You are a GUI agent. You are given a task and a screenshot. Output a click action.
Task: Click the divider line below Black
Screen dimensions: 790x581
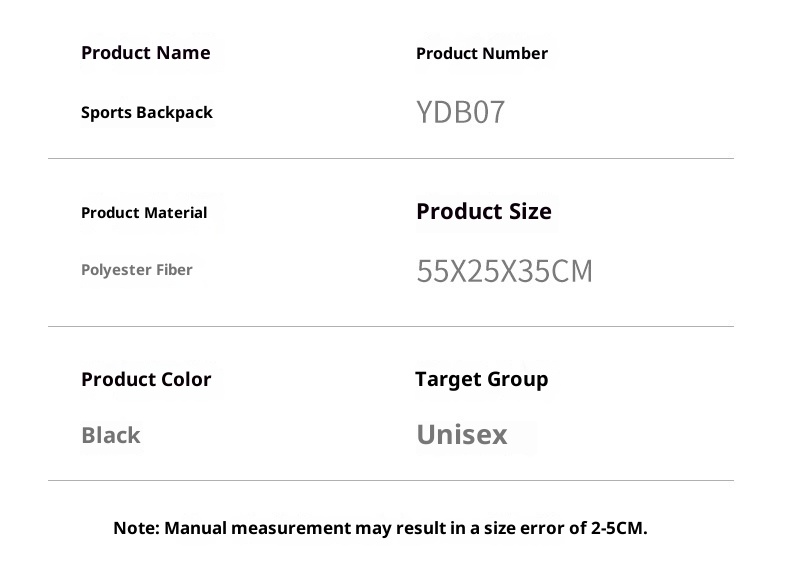[x=390, y=480]
